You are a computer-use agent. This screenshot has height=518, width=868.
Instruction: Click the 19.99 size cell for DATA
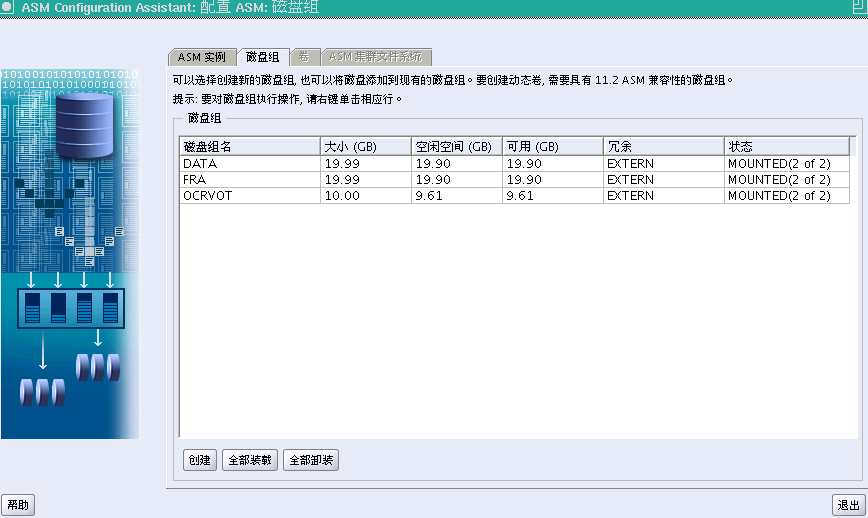pos(366,164)
